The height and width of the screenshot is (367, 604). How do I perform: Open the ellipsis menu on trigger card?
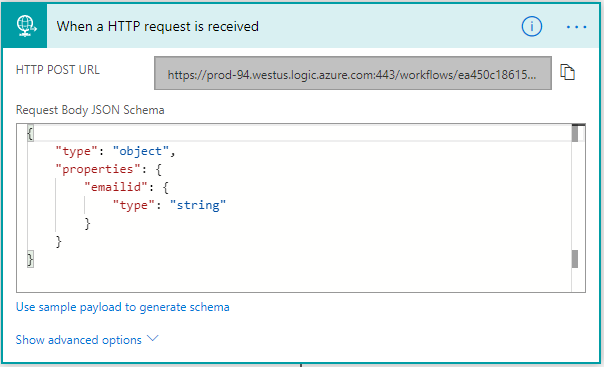pyautogui.click(x=577, y=27)
